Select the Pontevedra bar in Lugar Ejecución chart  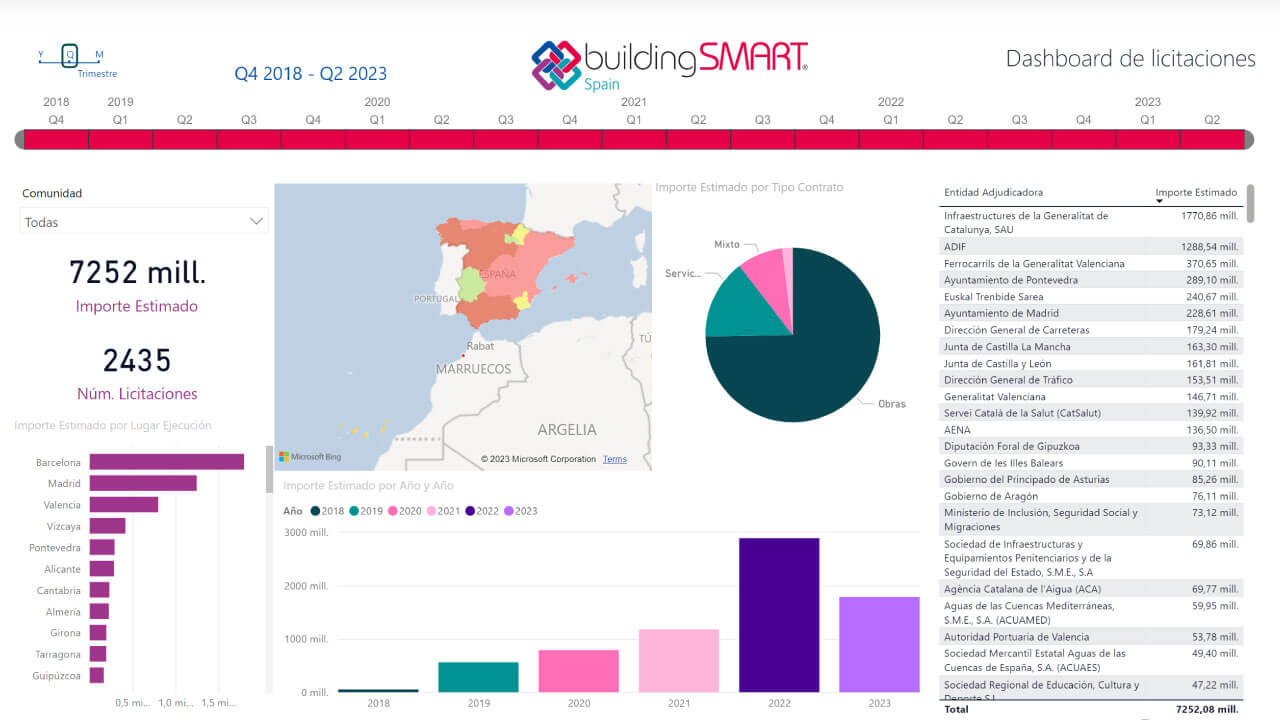tap(102, 547)
